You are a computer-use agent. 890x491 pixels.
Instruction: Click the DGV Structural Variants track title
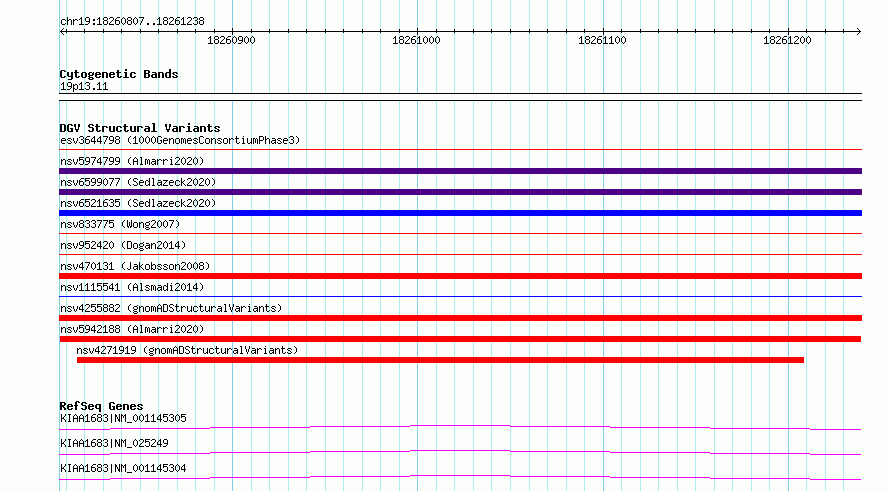point(140,128)
